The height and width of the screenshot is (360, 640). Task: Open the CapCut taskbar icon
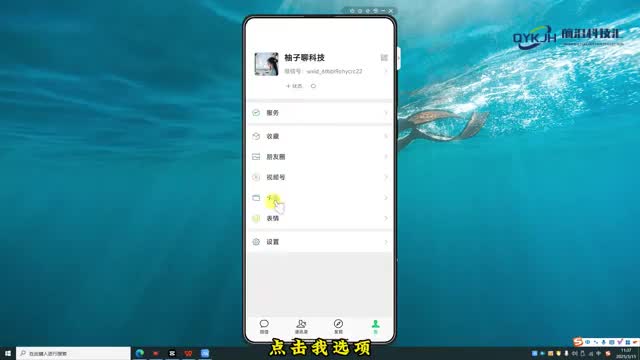172,353
